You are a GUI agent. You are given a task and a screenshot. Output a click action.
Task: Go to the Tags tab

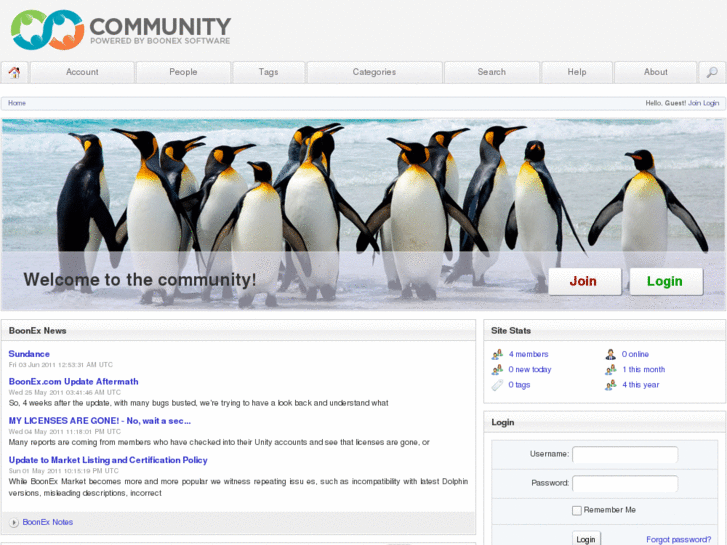click(268, 72)
